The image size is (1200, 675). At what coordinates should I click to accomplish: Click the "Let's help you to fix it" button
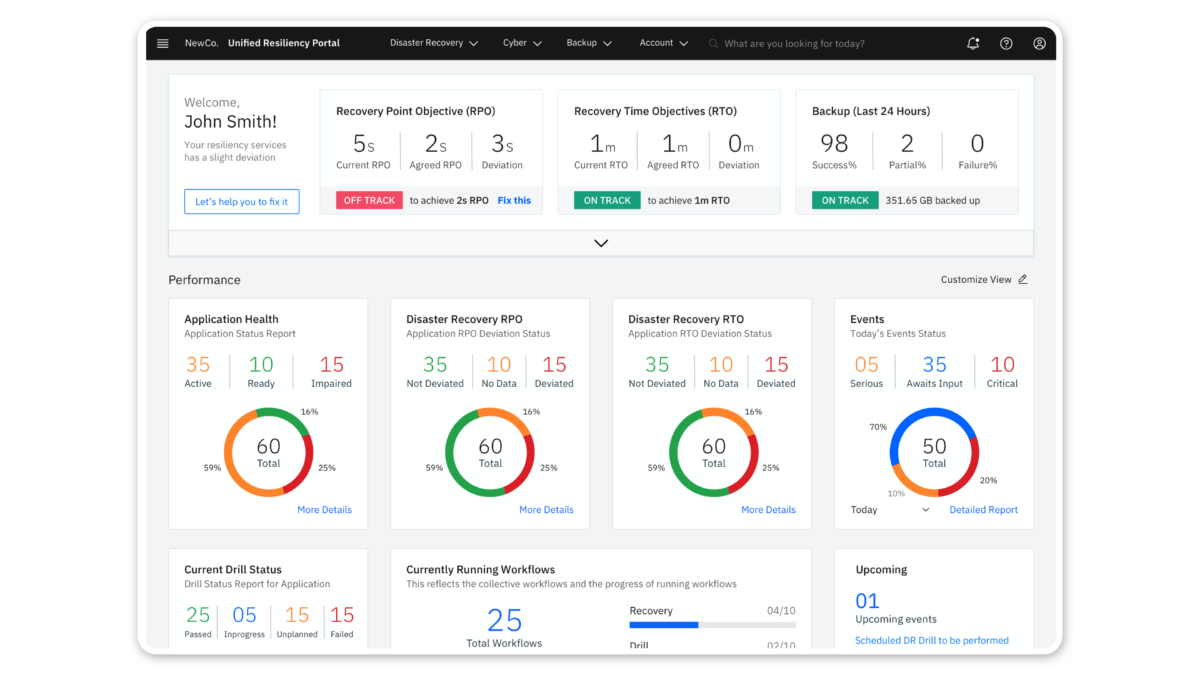click(x=241, y=202)
